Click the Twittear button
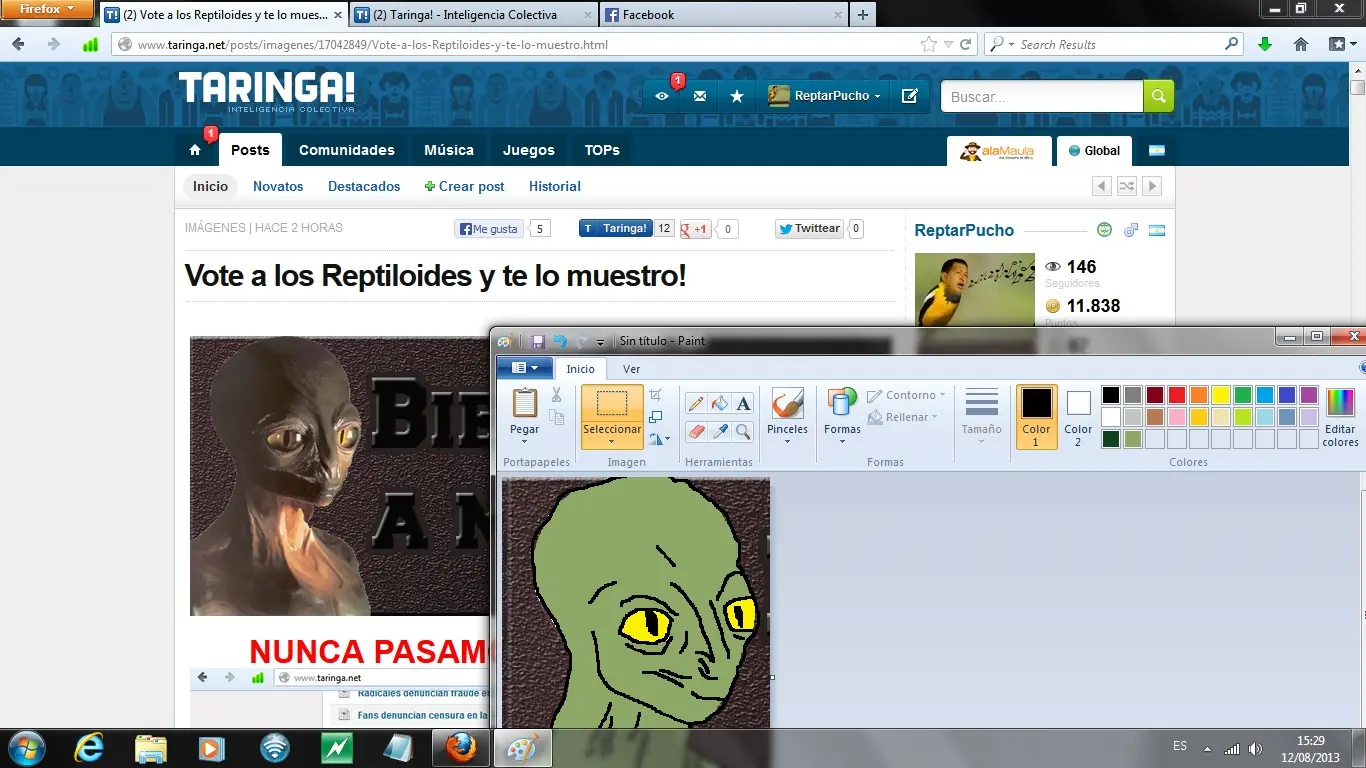 coord(809,229)
